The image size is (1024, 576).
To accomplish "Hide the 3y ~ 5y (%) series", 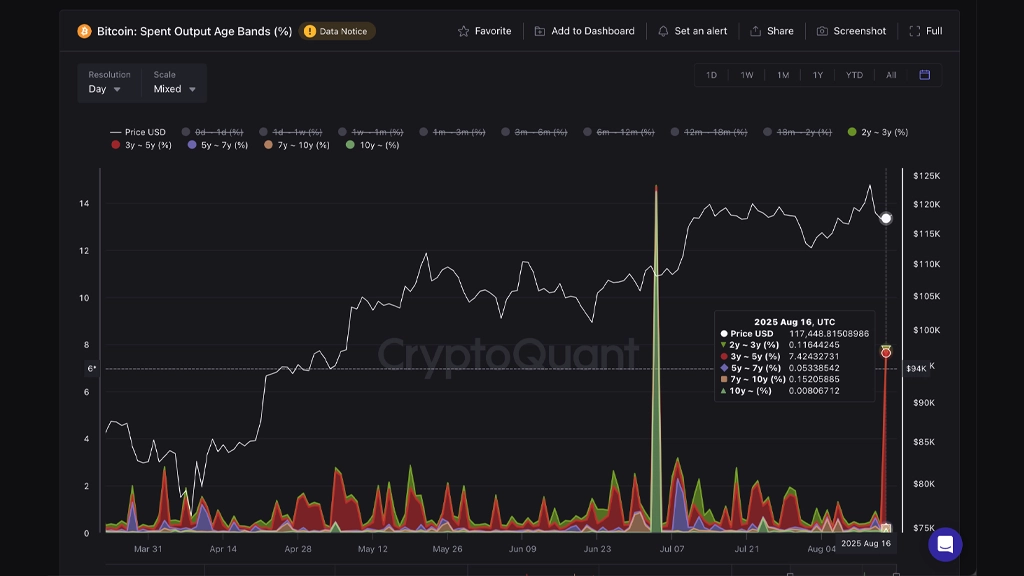I will 141,145.
